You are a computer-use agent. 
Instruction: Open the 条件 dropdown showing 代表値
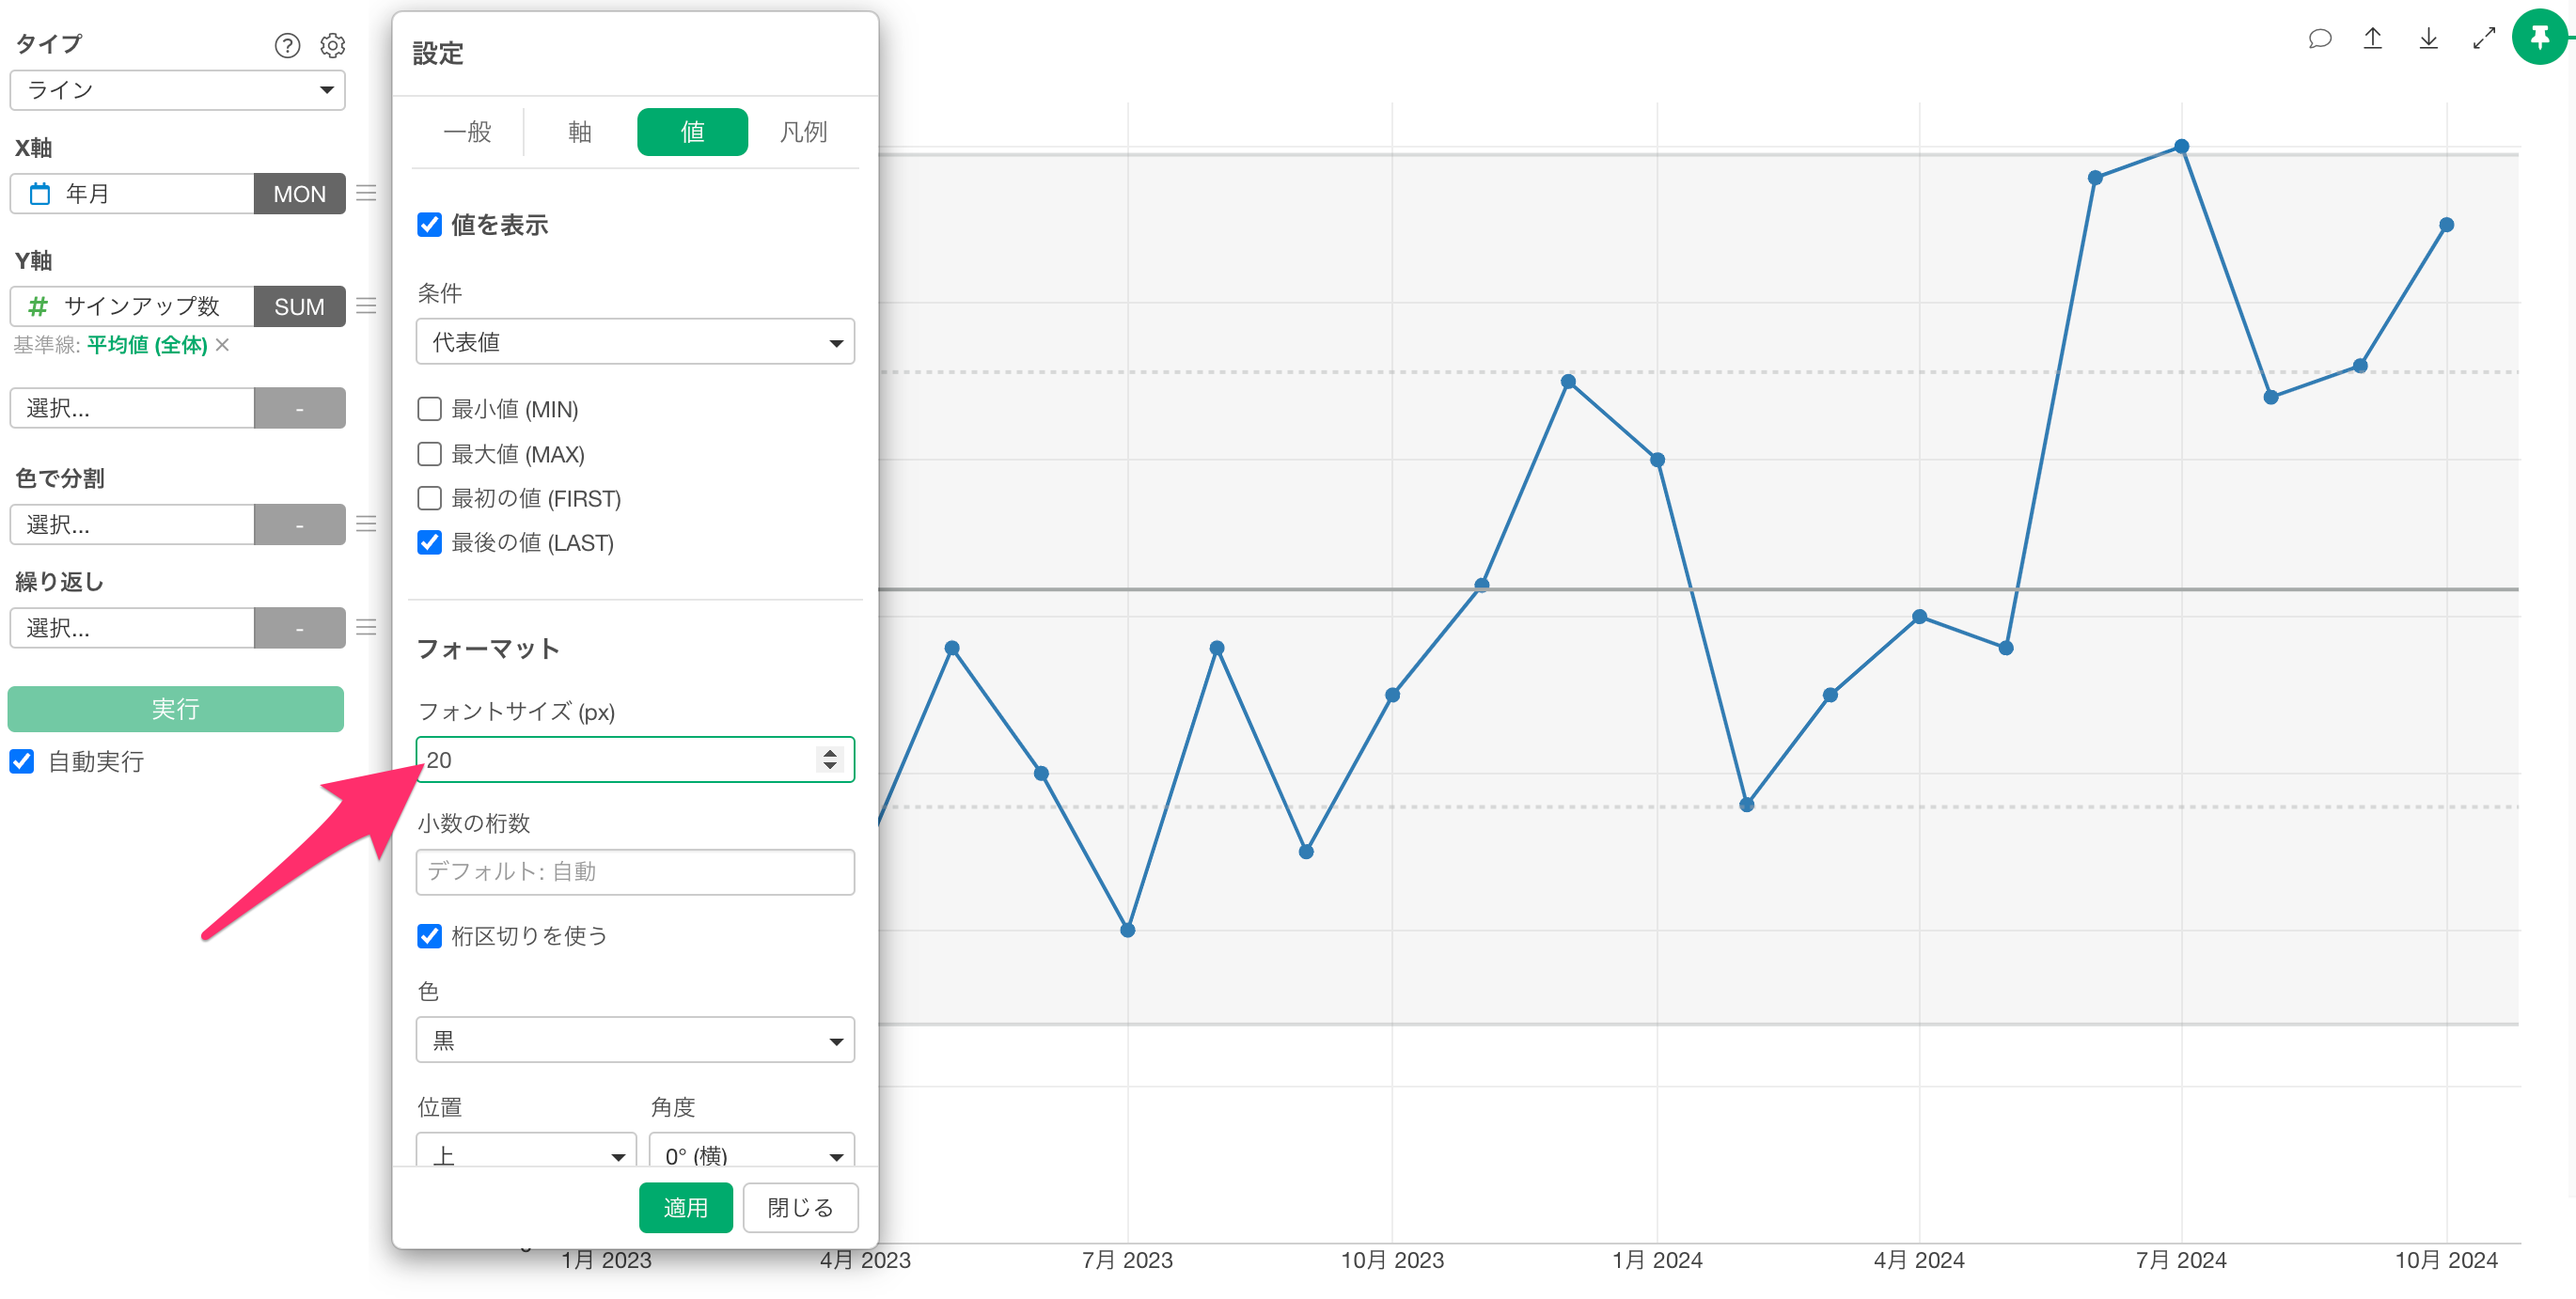pyautogui.click(x=635, y=342)
